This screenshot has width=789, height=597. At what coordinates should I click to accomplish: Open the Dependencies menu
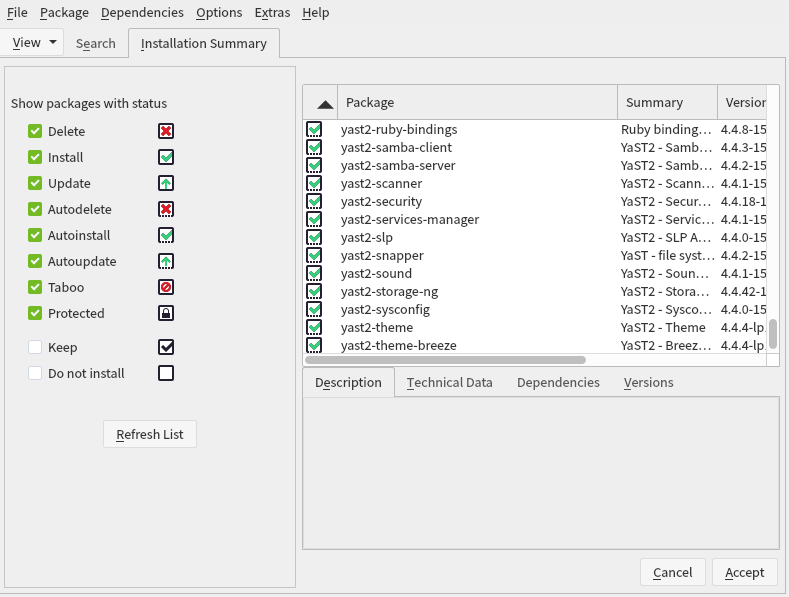(x=142, y=13)
